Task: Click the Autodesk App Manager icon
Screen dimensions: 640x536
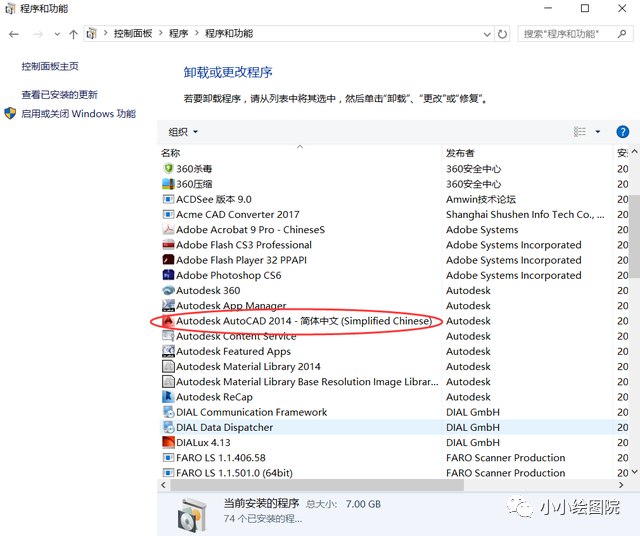Action: (168, 305)
